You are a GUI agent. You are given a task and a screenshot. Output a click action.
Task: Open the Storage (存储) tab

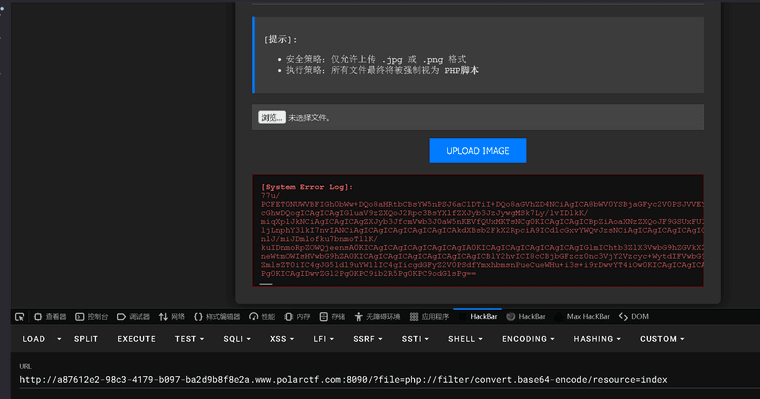[x=332, y=317]
